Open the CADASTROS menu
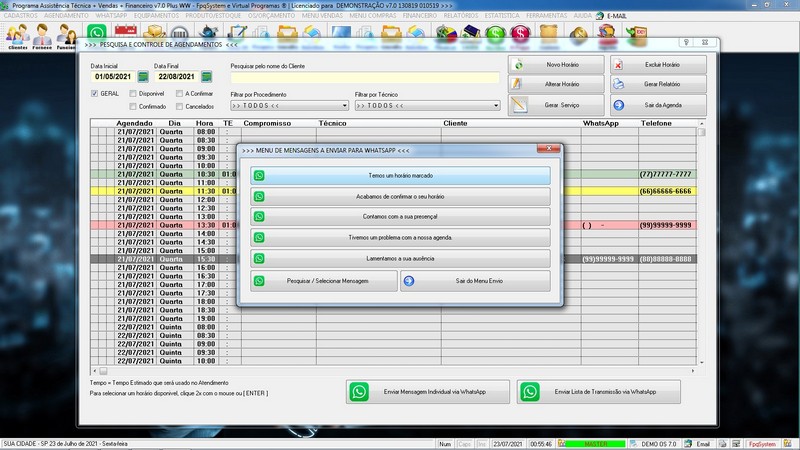Image resolution: width=800 pixels, height=450 pixels. click(x=20, y=16)
